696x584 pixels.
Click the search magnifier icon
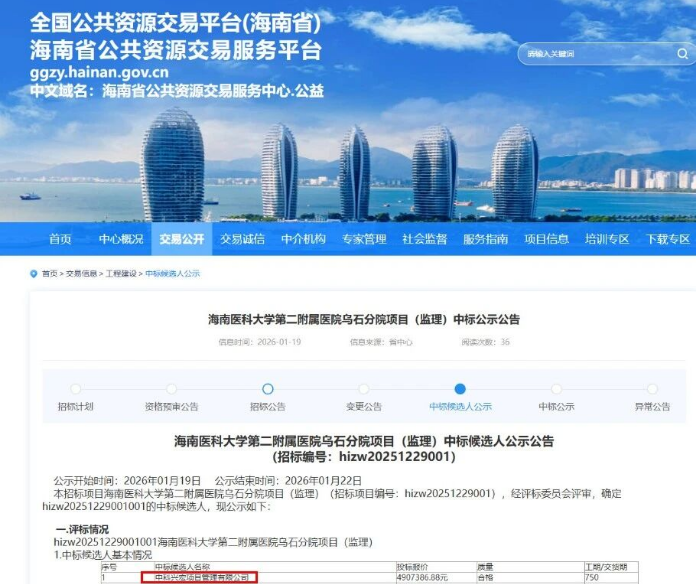coord(682,54)
